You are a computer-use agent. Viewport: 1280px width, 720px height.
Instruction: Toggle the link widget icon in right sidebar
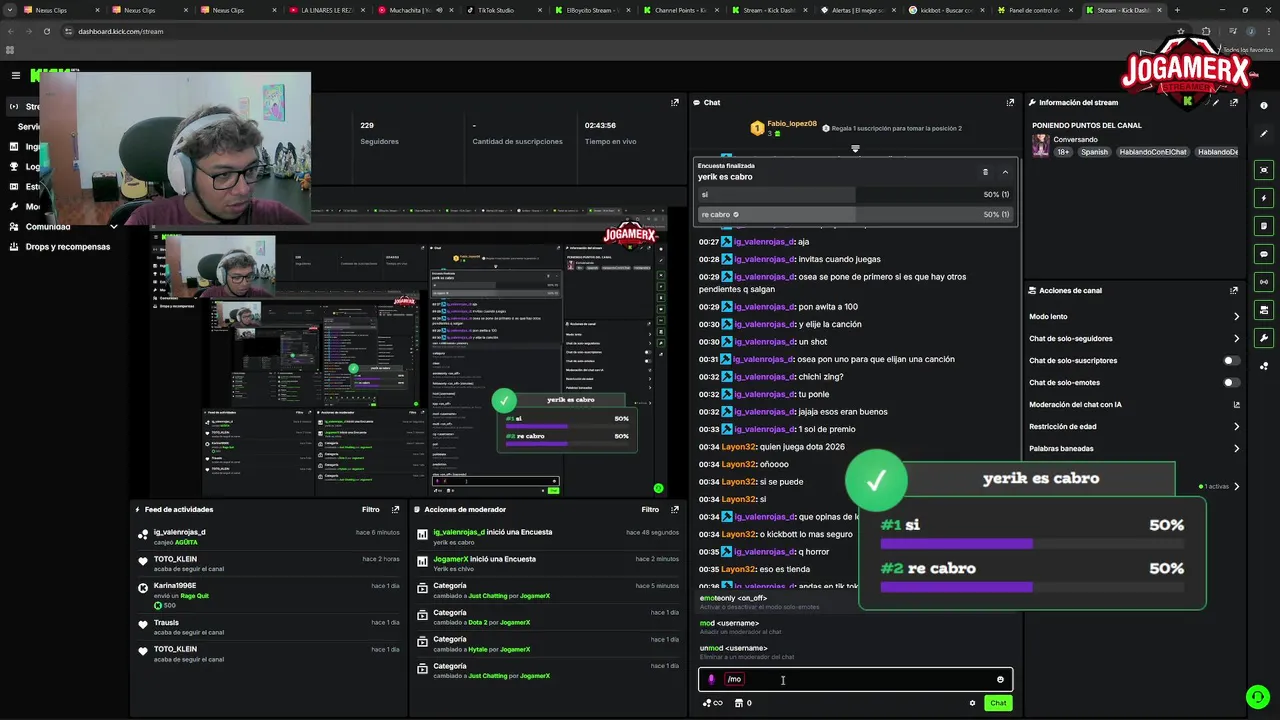(1264, 282)
